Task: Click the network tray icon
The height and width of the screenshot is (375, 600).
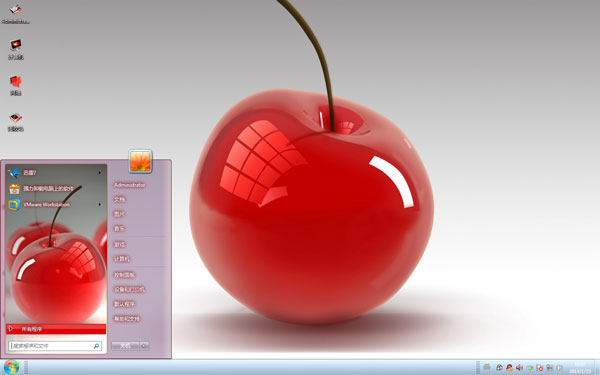Action: click(549, 368)
